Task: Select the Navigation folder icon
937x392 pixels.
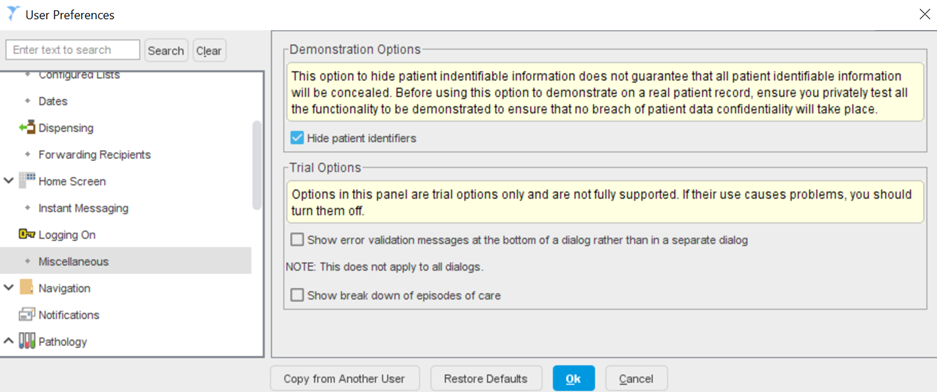Action: pyautogui.click(x=27, y=288)
